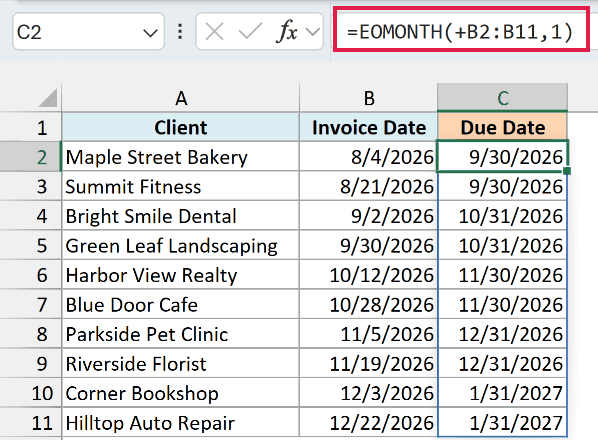Select the Riverside Florist cell
The image size is (598, 440).
(x=181, y=363)
